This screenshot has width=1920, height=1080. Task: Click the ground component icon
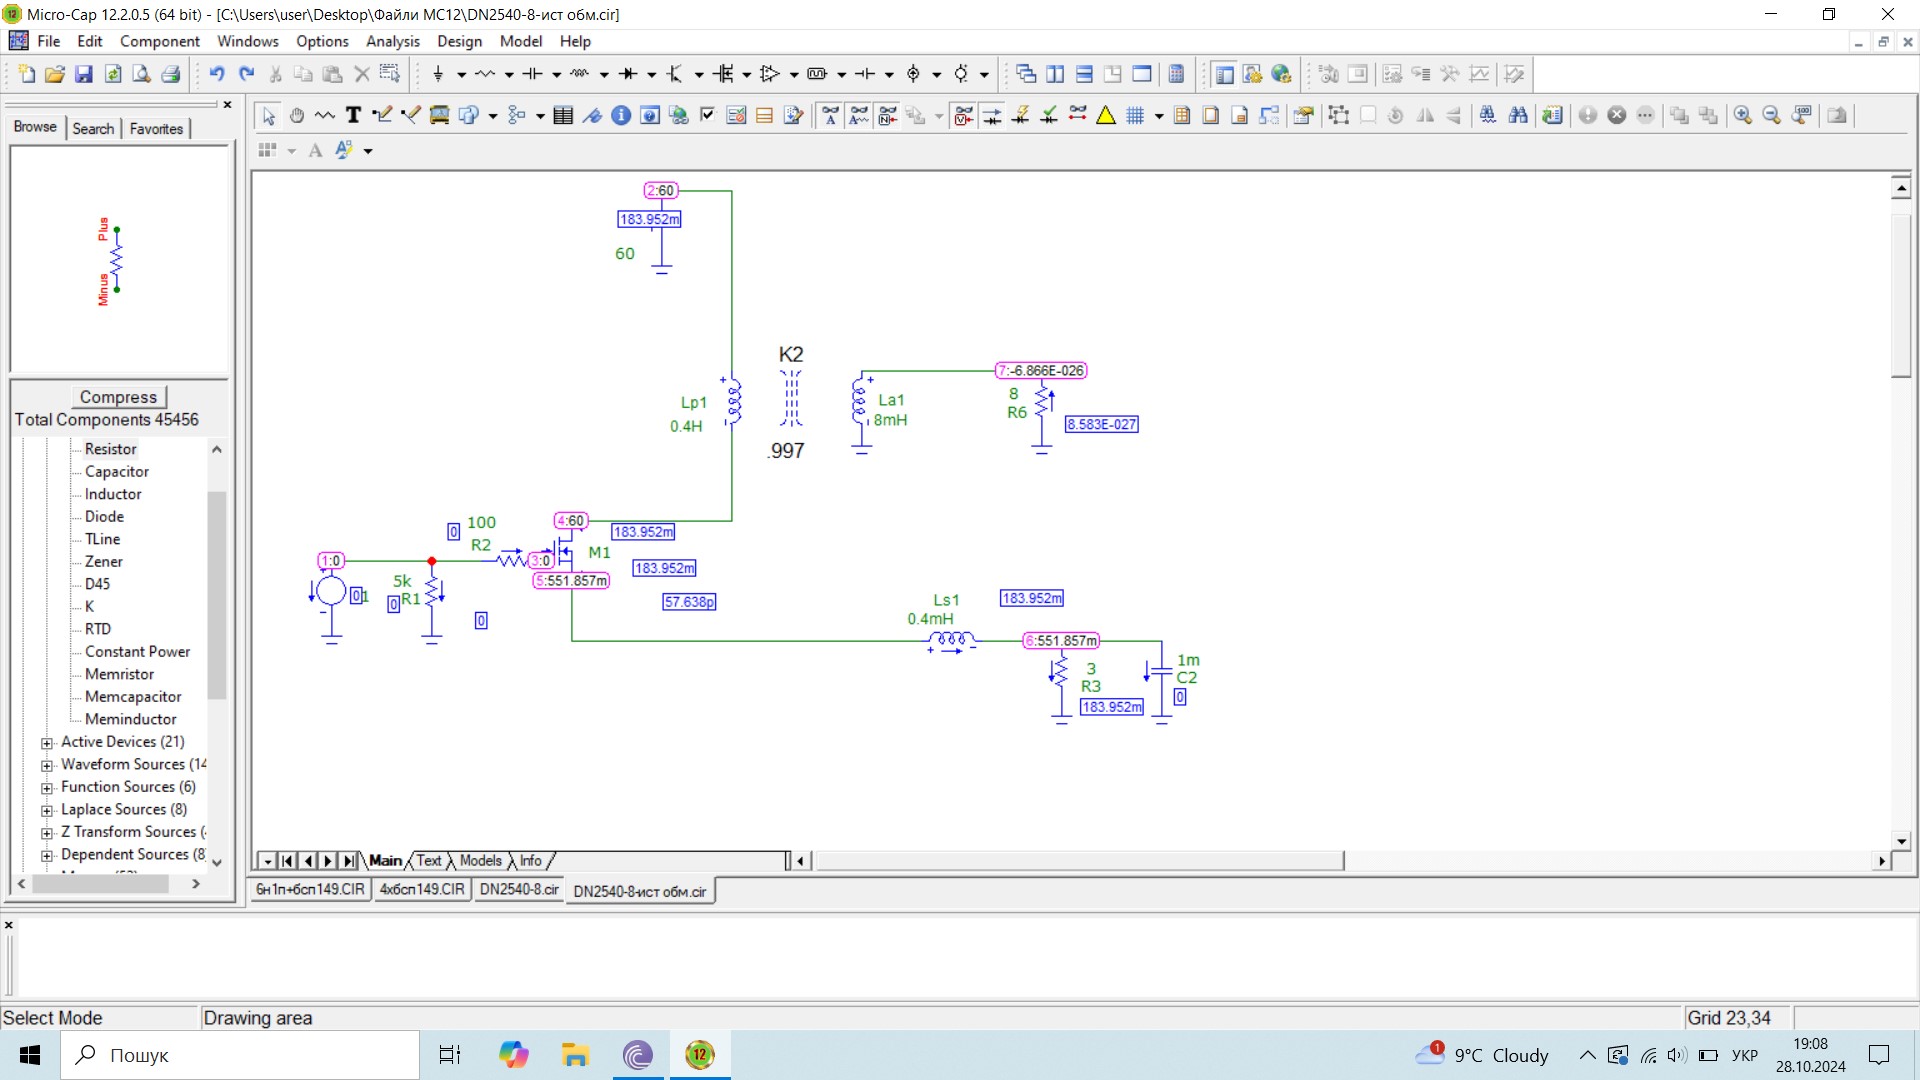[438, 74]
